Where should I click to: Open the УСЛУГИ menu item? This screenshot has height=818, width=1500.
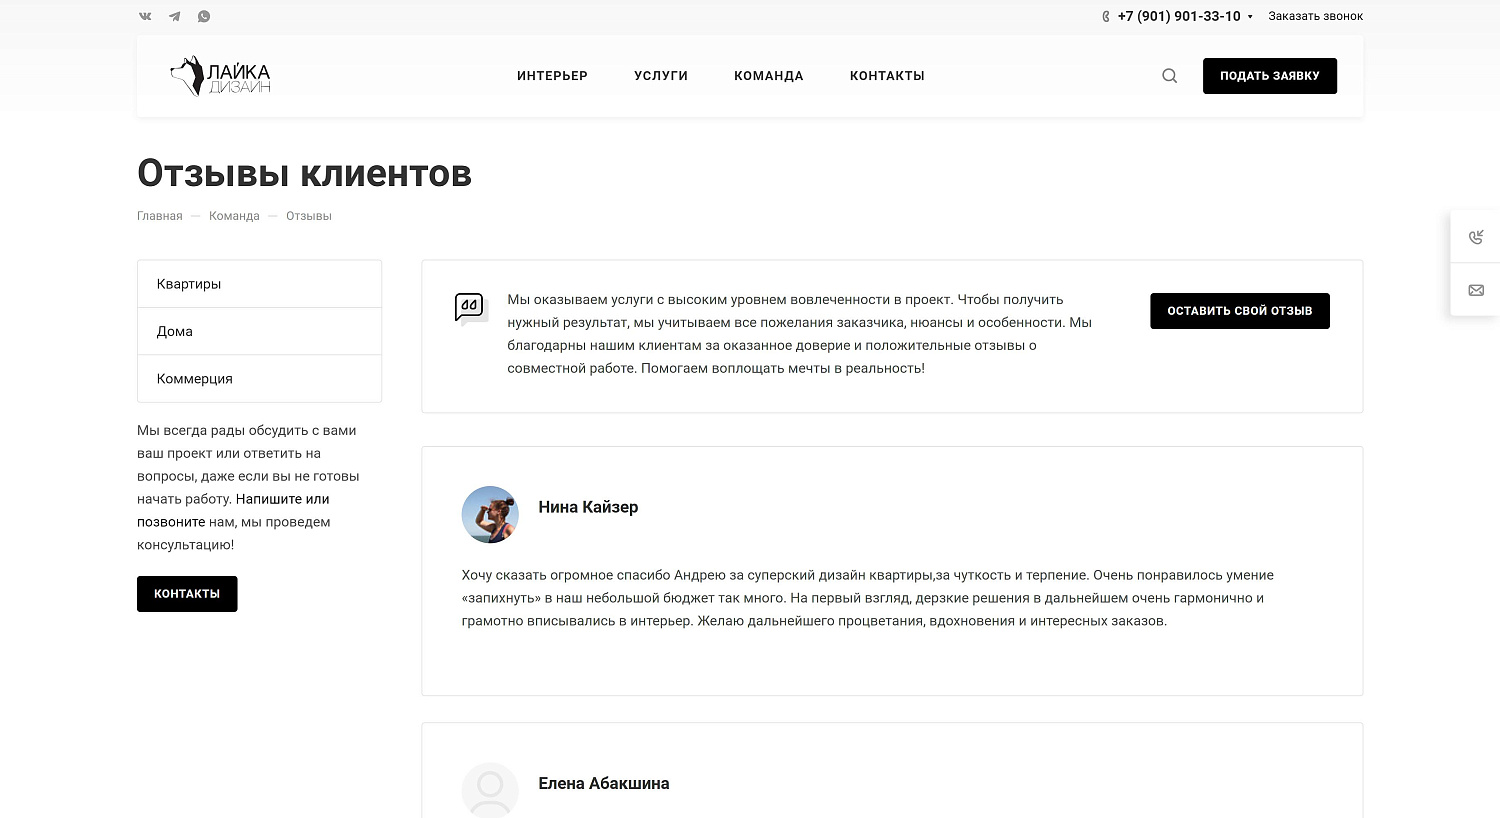tap(660, 75)
